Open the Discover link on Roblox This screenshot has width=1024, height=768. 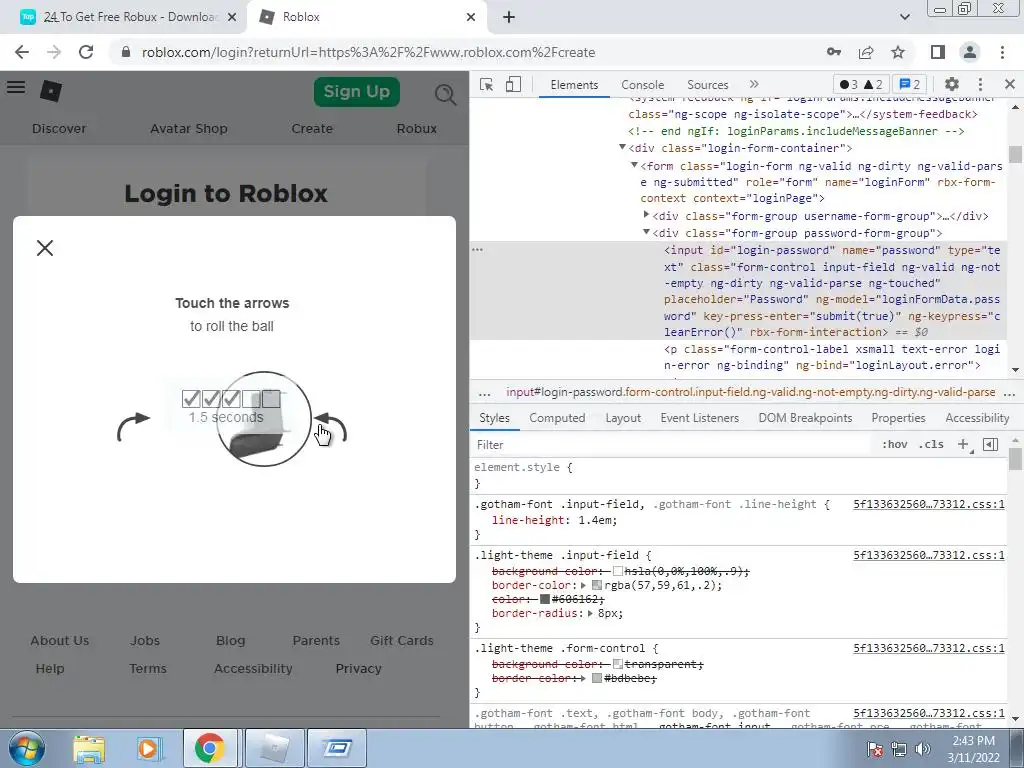coord(59,129)
